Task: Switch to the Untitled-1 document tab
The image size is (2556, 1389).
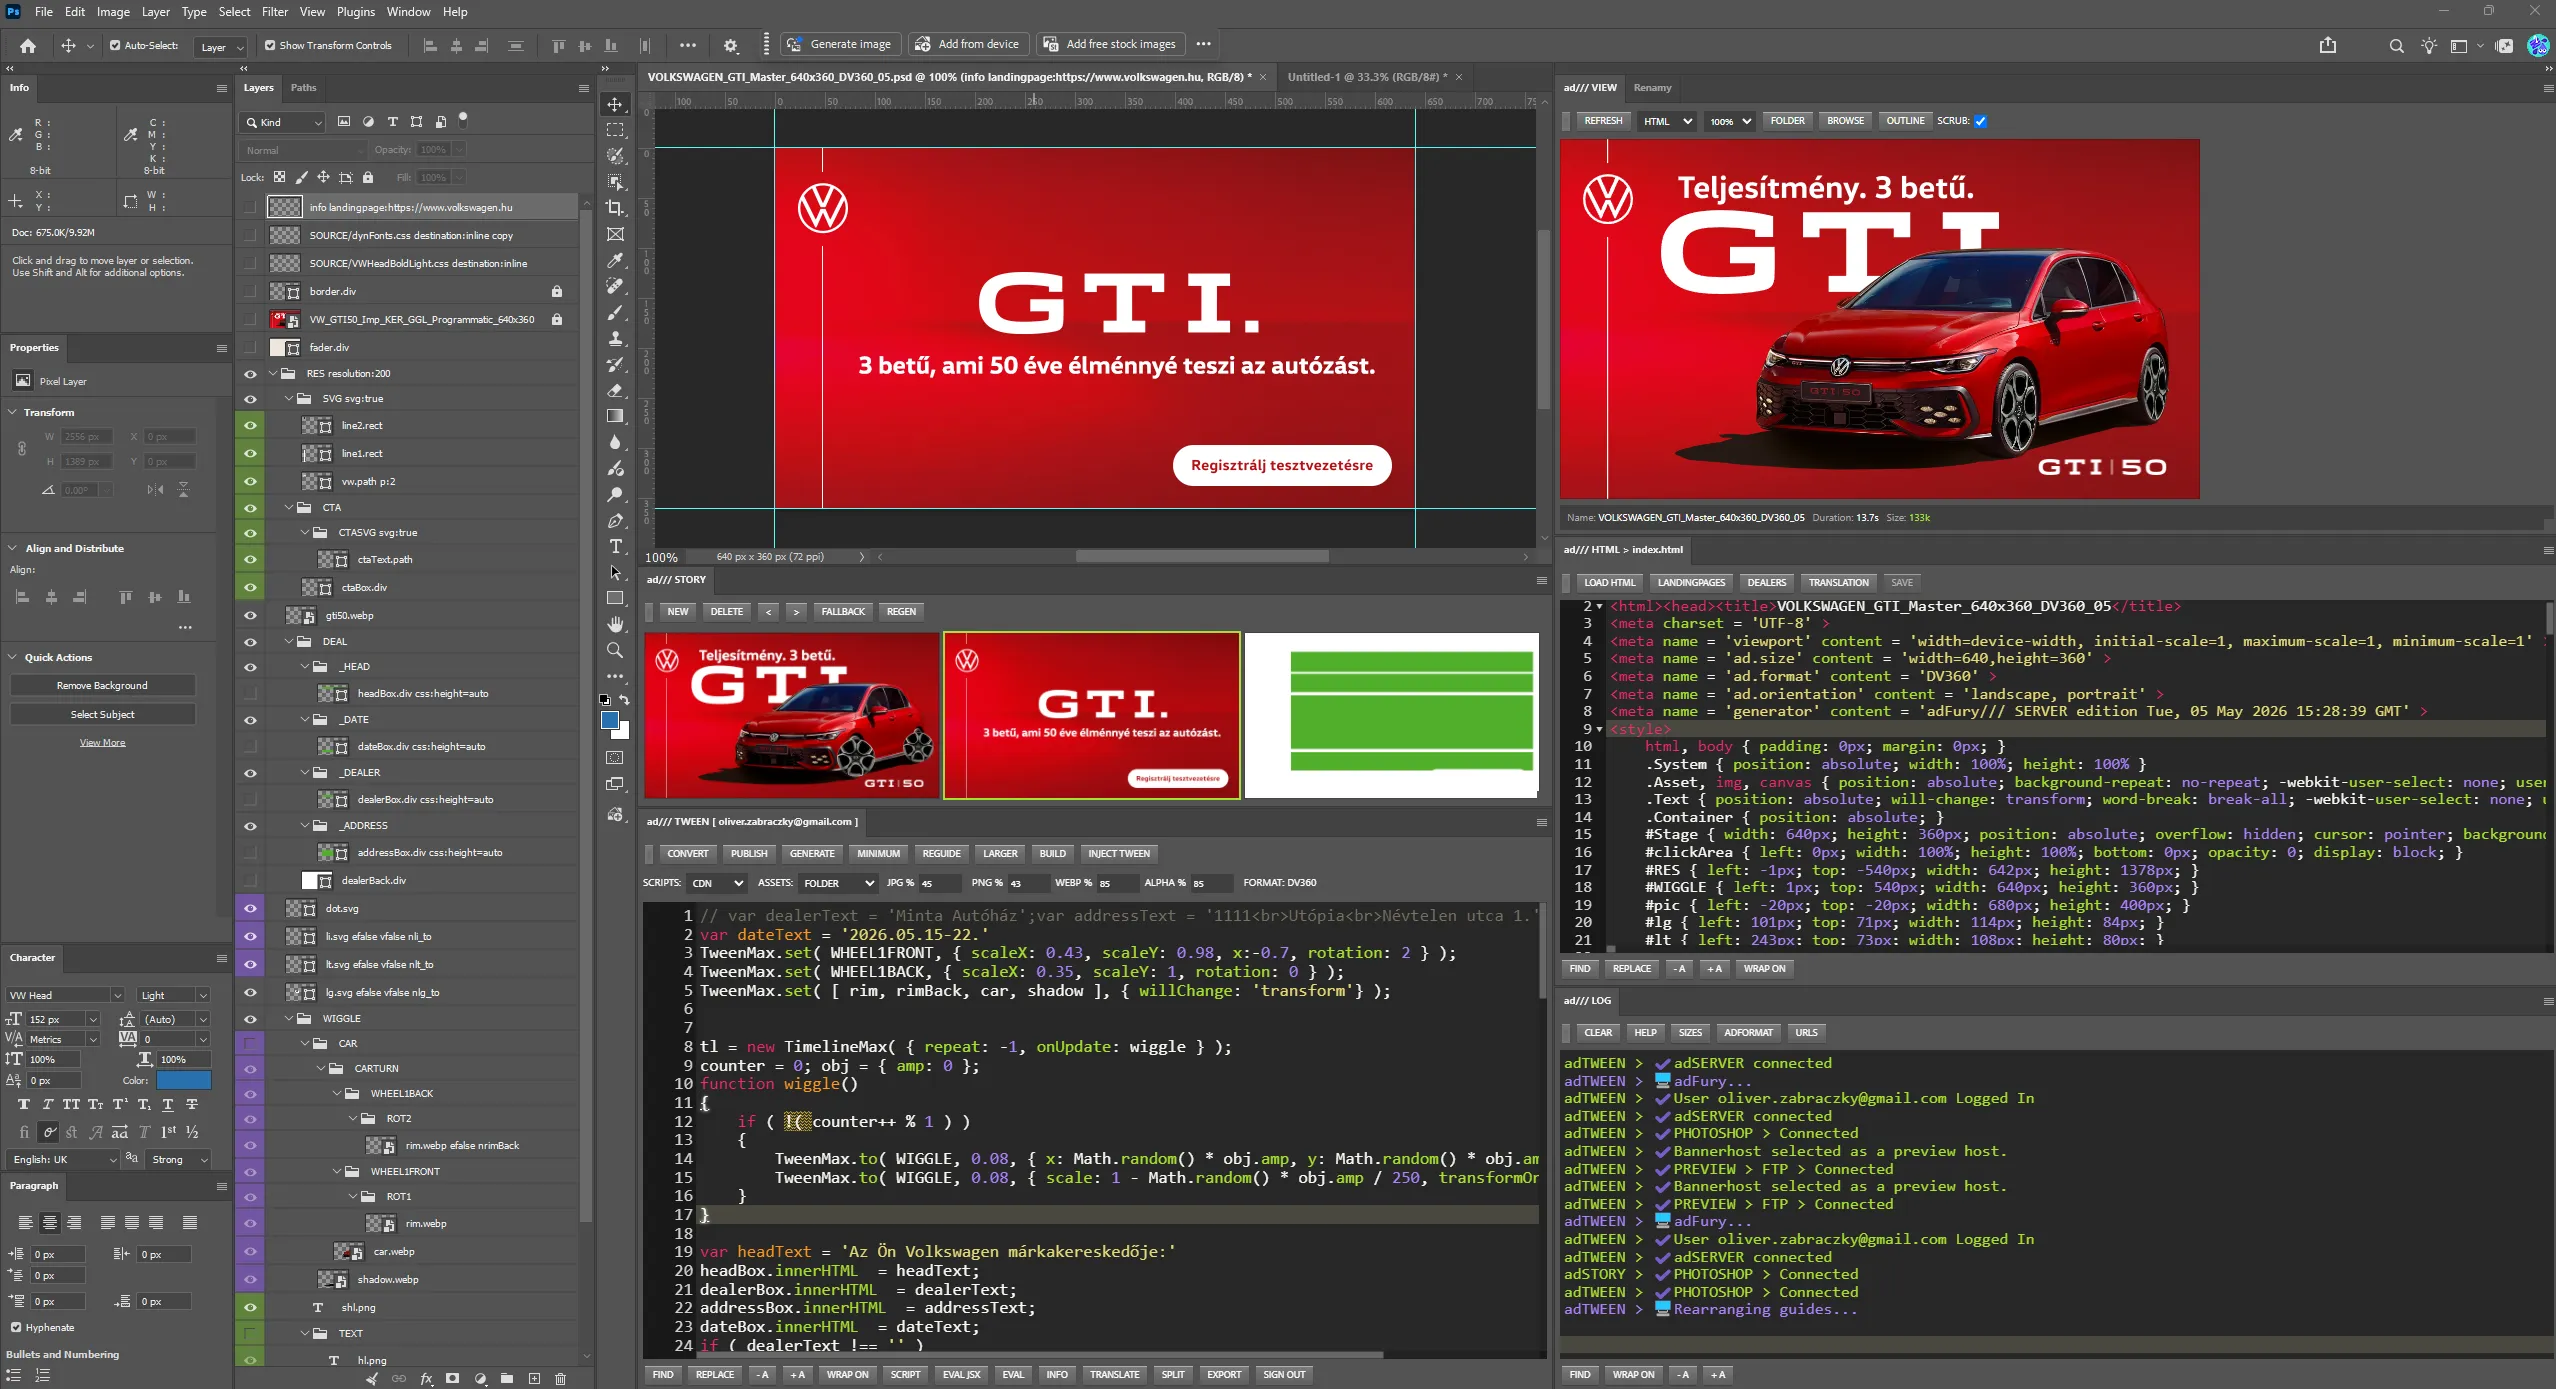Action: (1366, 77)
